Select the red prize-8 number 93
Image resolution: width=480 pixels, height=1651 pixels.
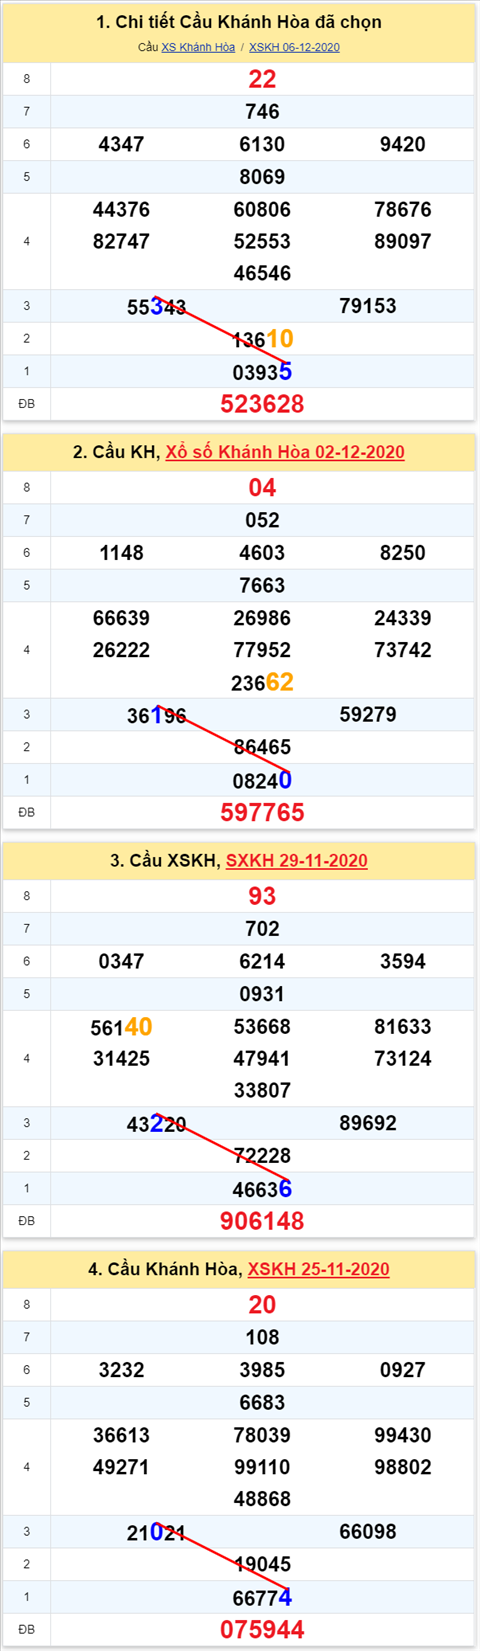click(x=262, y=896)
